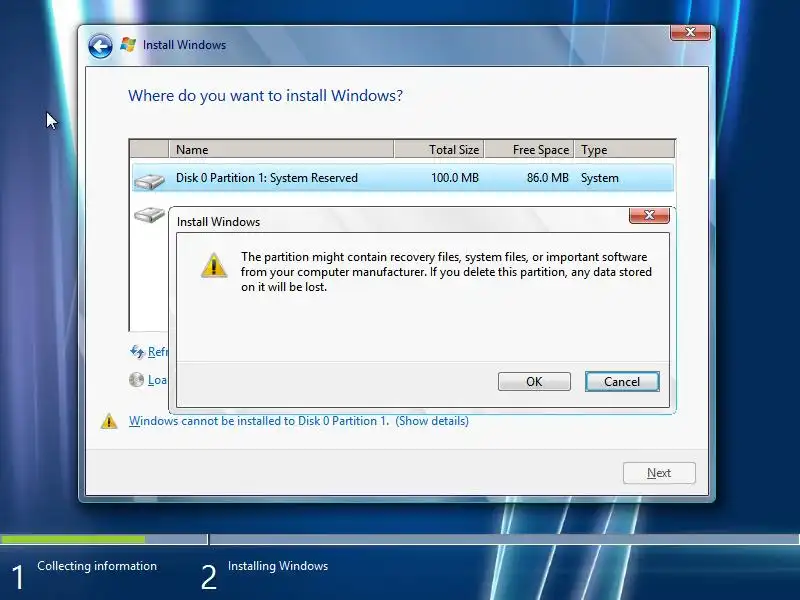The width and height of the screenshot is (800, 600).
Task: Click disk icon for Disk 0 Partition 1
Action: 149,181
